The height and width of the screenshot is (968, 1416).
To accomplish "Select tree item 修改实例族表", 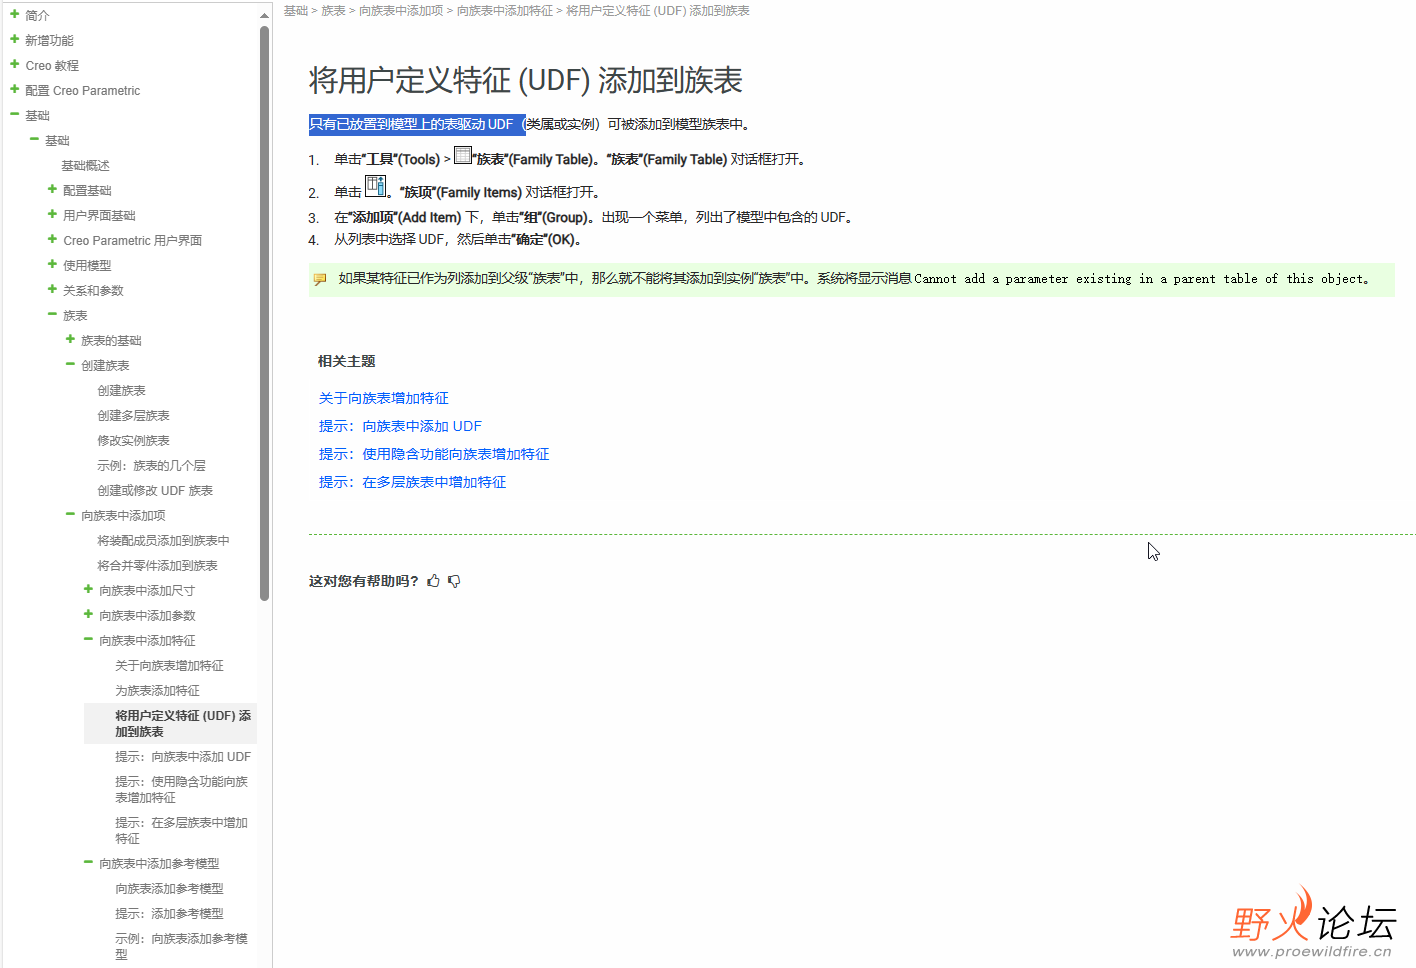I will click(x=133, y=440).
